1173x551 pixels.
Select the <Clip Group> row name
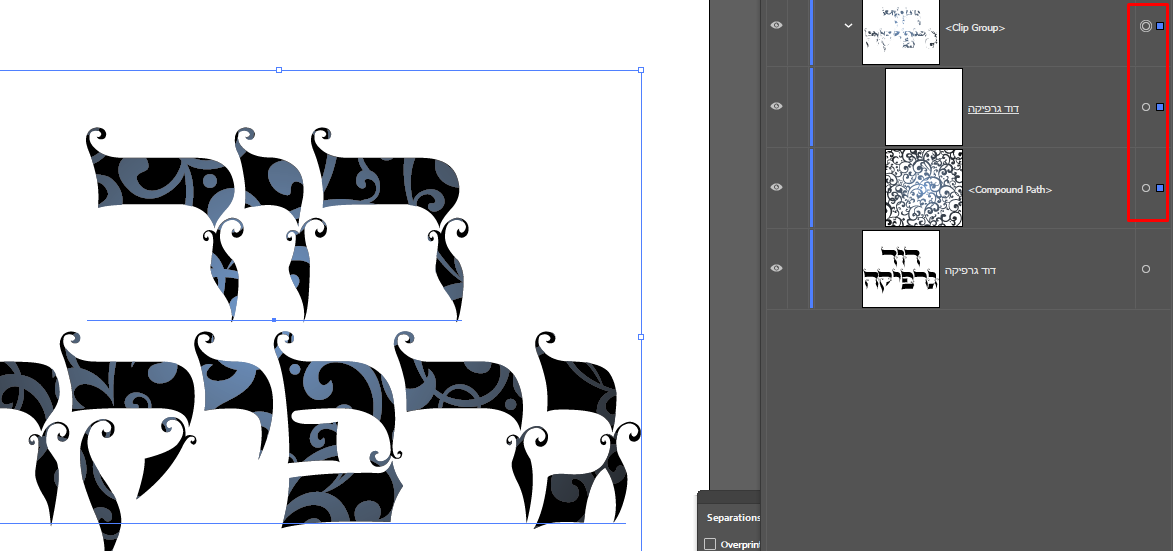tap(975, 28)
